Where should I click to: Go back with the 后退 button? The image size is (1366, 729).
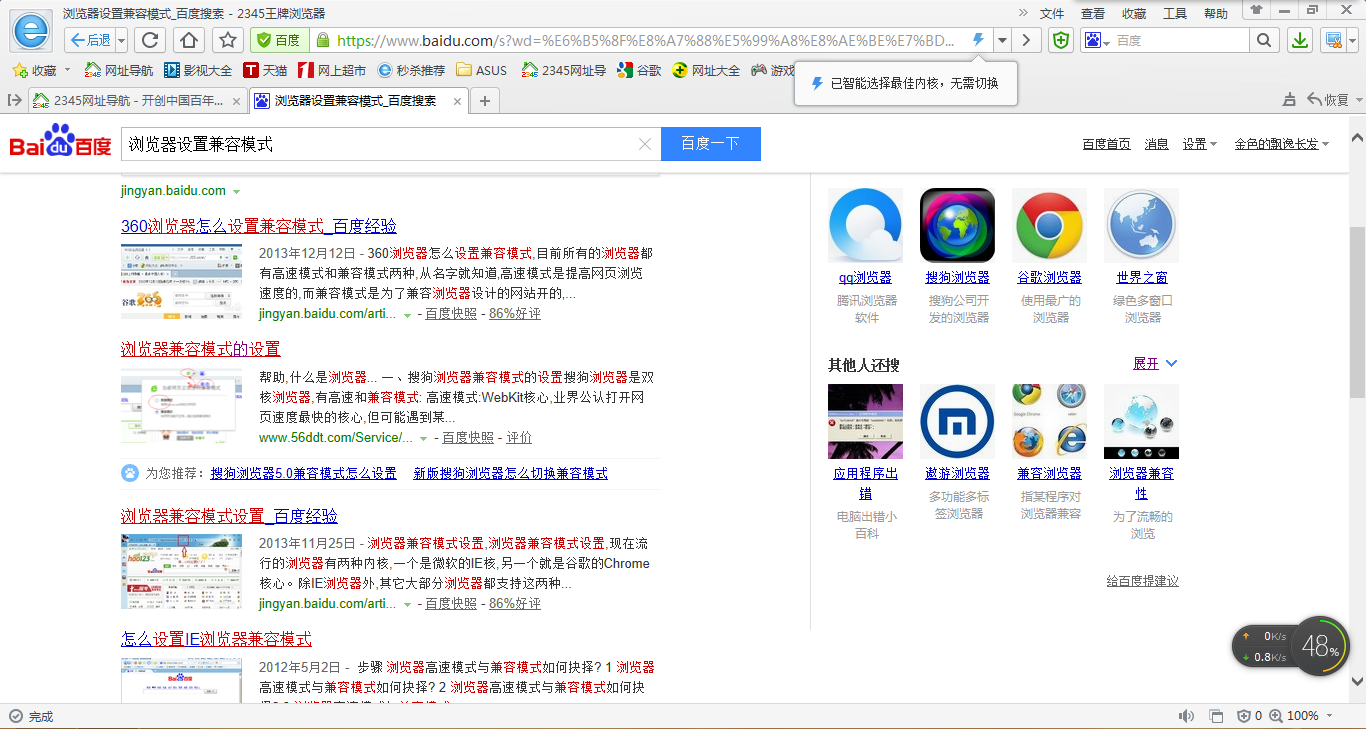[90, 40]
